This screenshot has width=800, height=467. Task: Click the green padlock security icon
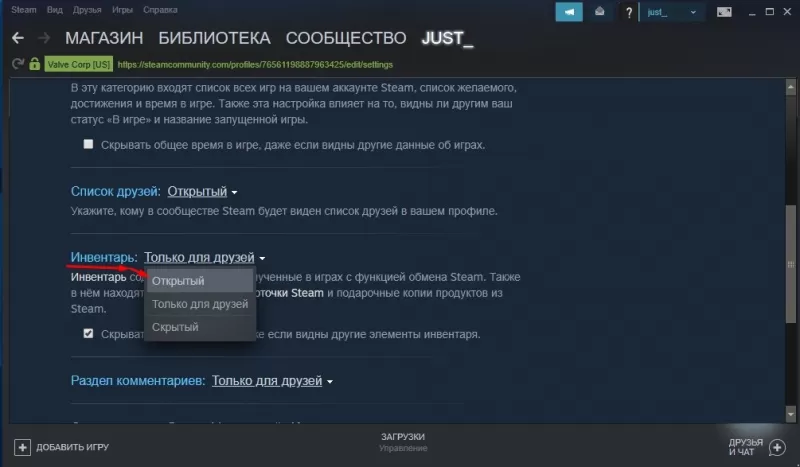pyautogui.click(x=34, y=64)
